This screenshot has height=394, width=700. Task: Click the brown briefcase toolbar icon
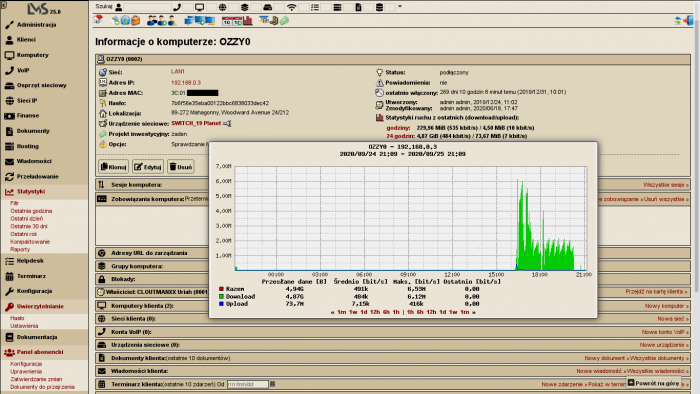tap(135, 21)
